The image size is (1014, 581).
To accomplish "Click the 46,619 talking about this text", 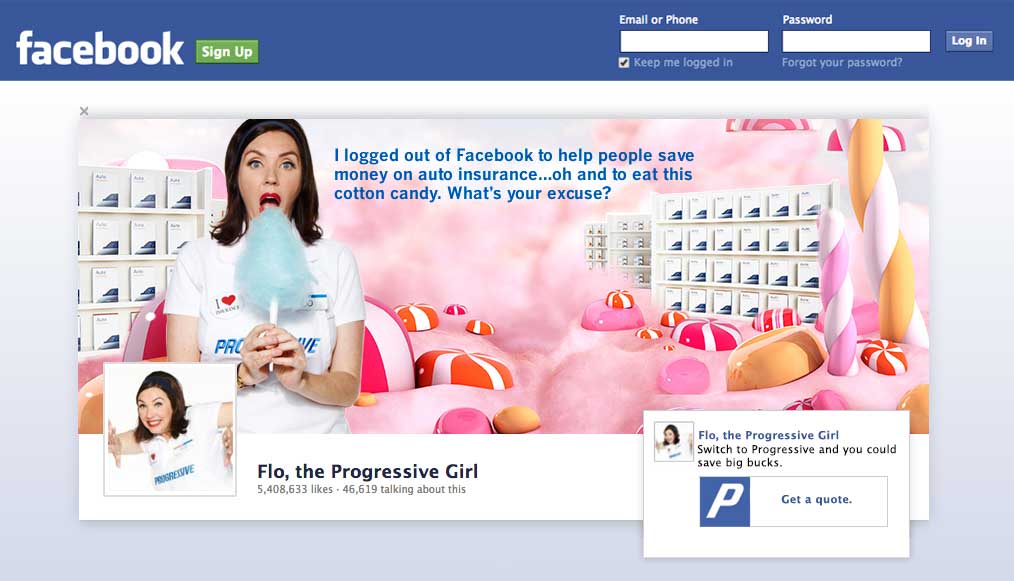I will [404, 490].
